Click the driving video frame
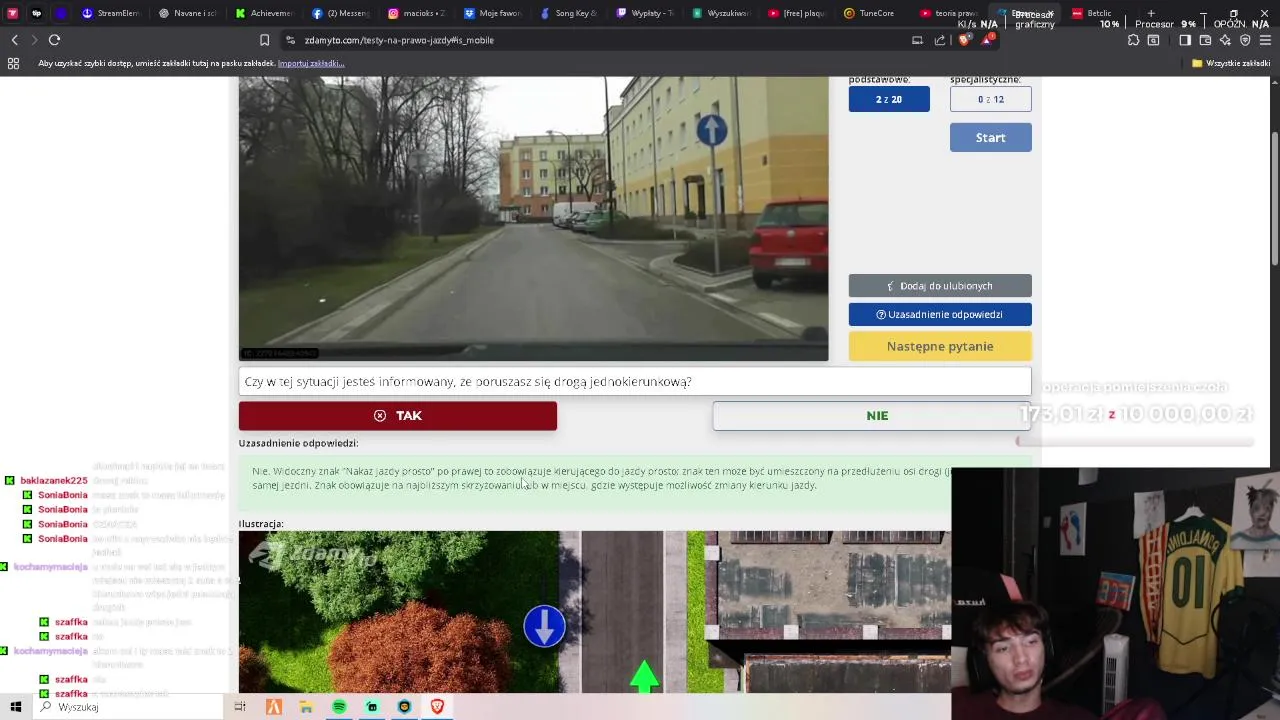This screenshot has width=1280, height=720. pos(533,218)
